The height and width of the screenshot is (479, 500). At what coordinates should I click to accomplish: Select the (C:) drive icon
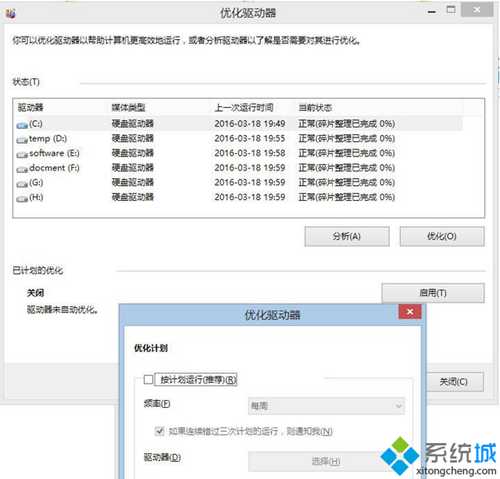tap(22, 125)
